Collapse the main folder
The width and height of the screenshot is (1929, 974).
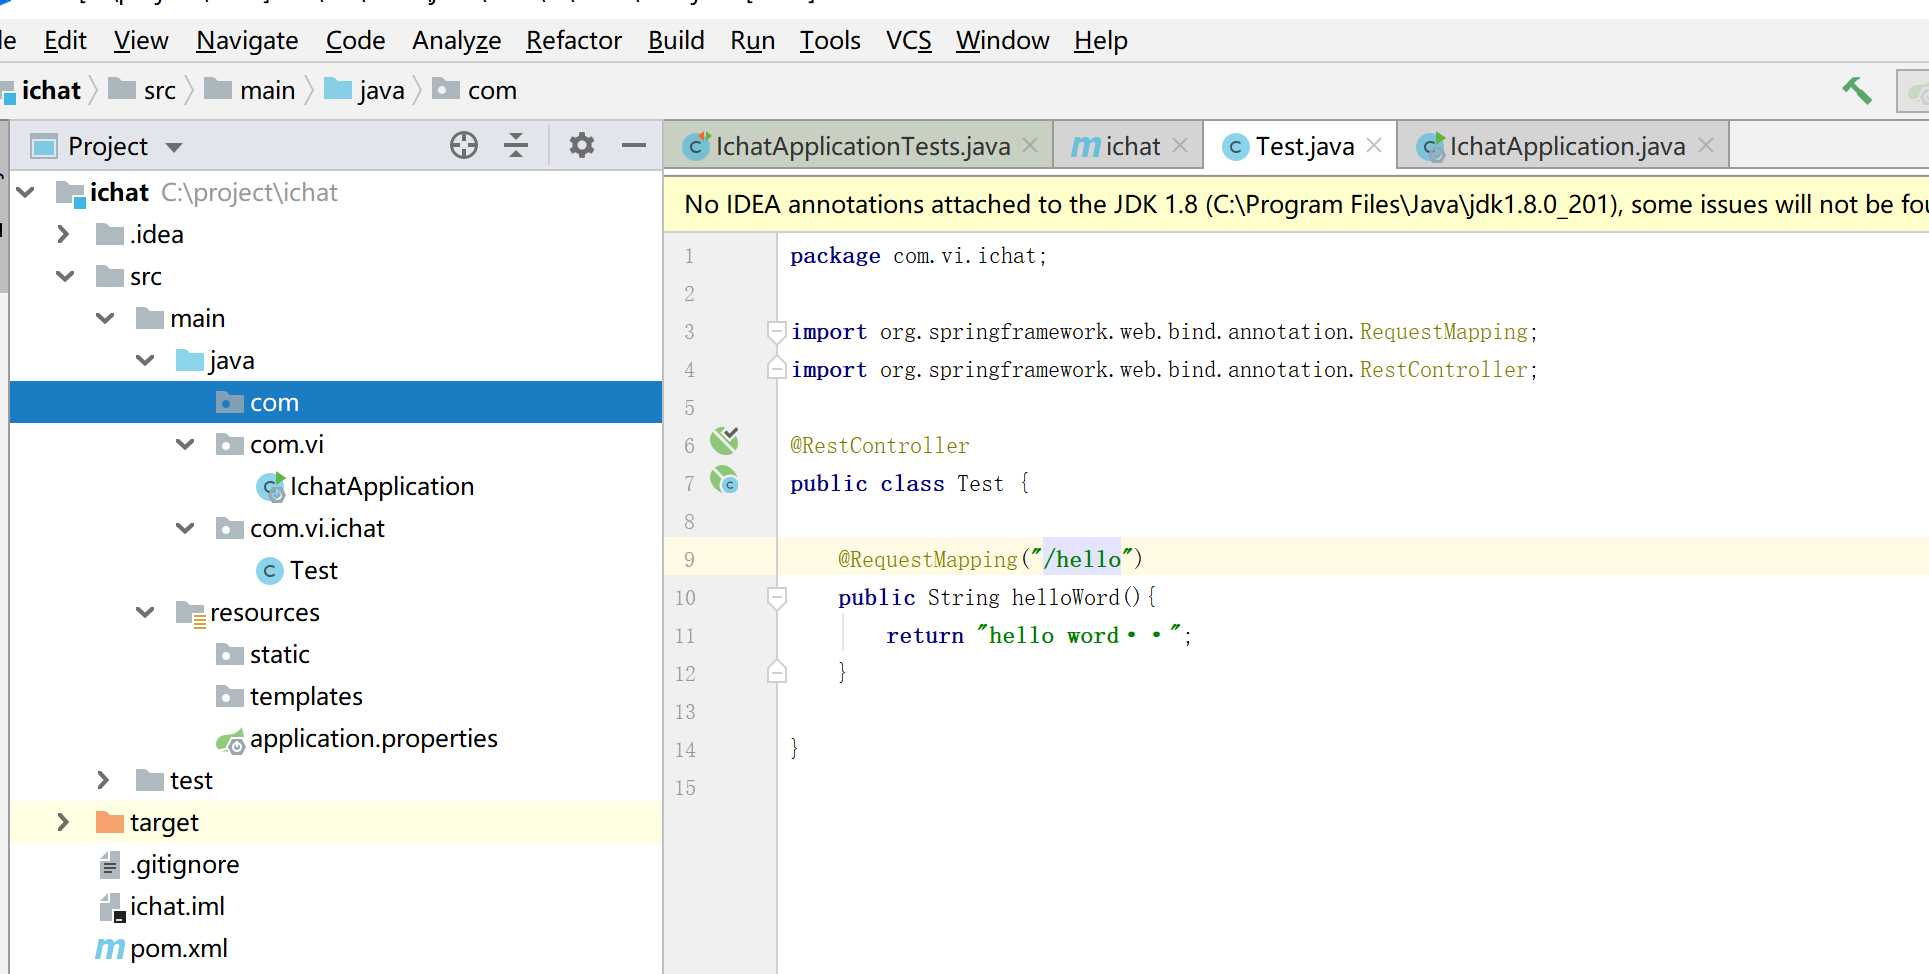(x=106, y=318)
